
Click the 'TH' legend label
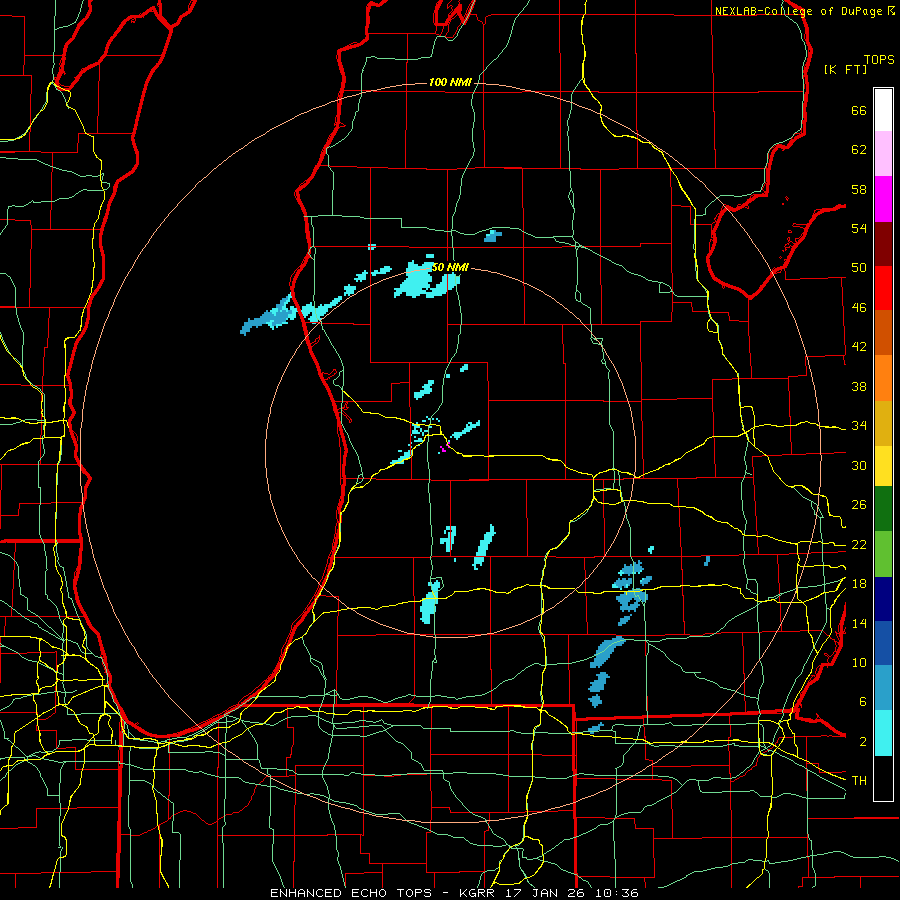(x=859, y=781)
